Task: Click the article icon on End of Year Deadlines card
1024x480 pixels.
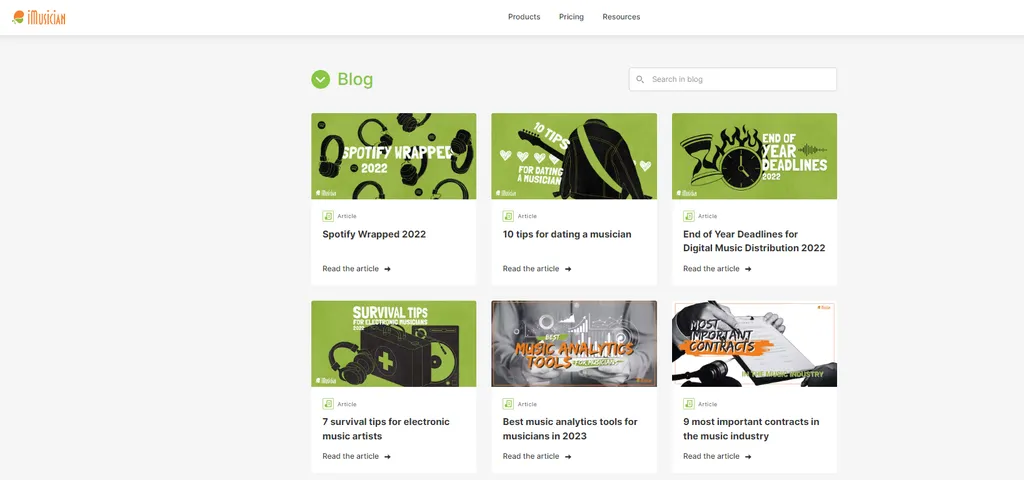Action: click(689, 216)
